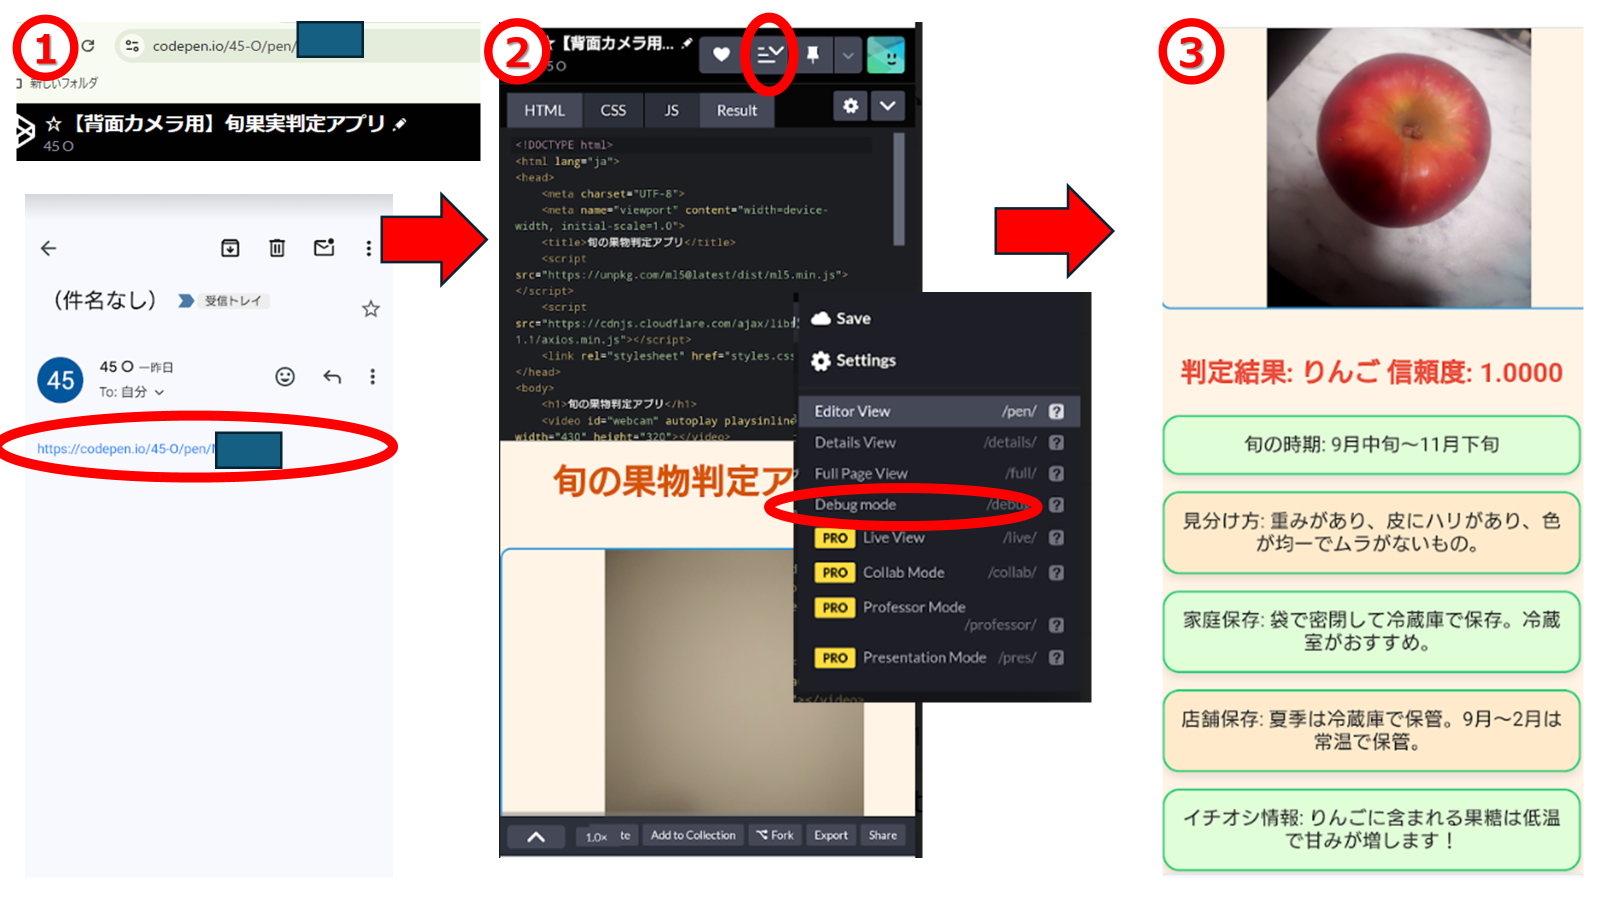Reply to the message with reply arrow
Screen dimensions: 1600x900
332,376
